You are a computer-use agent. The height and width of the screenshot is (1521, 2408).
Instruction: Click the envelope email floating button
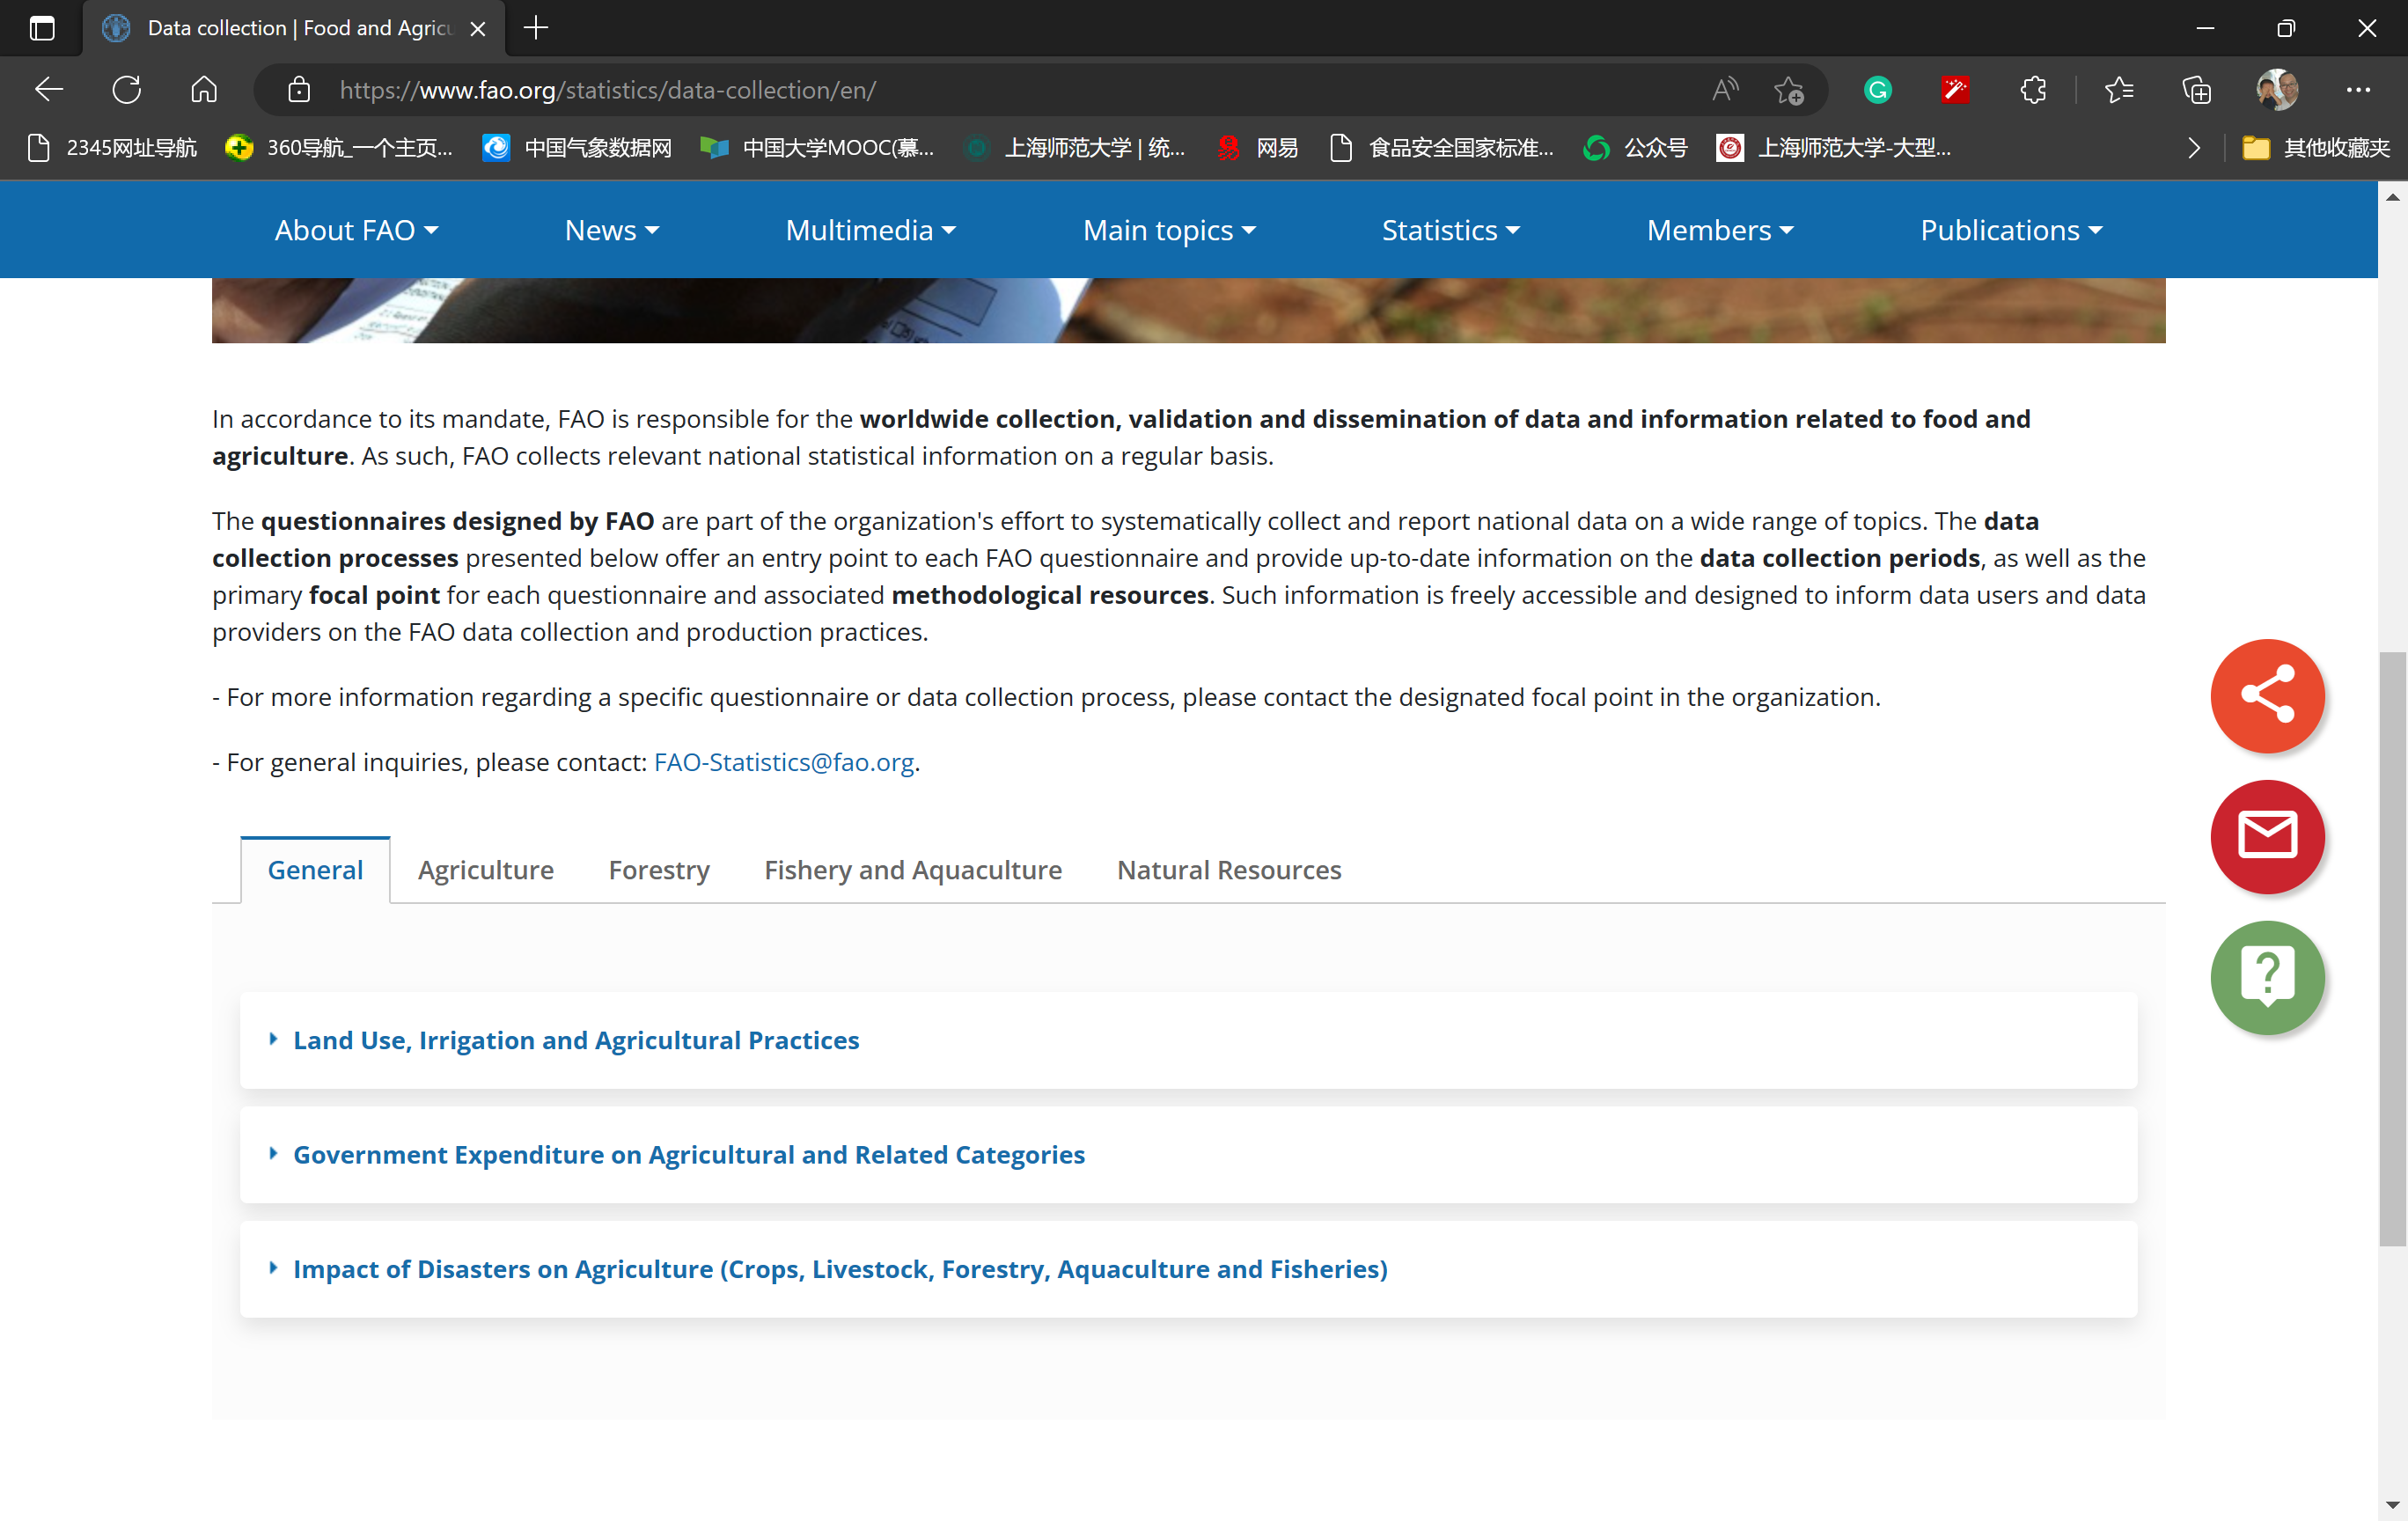tap(2266, 836)
